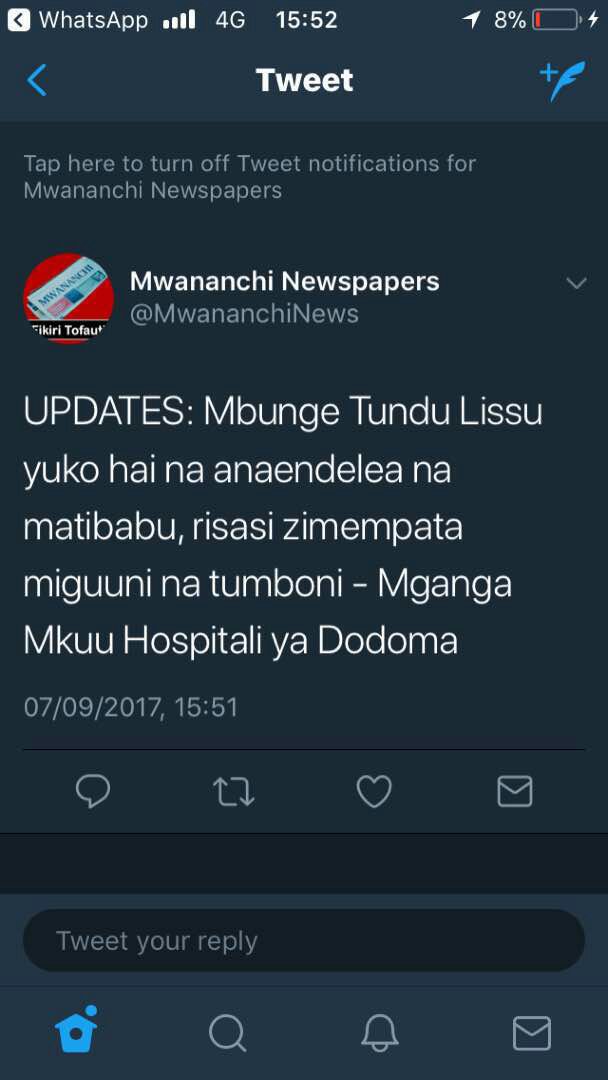Screen dimensions: 608x1080
Task: Open the Search tab
Action: 227,1033
